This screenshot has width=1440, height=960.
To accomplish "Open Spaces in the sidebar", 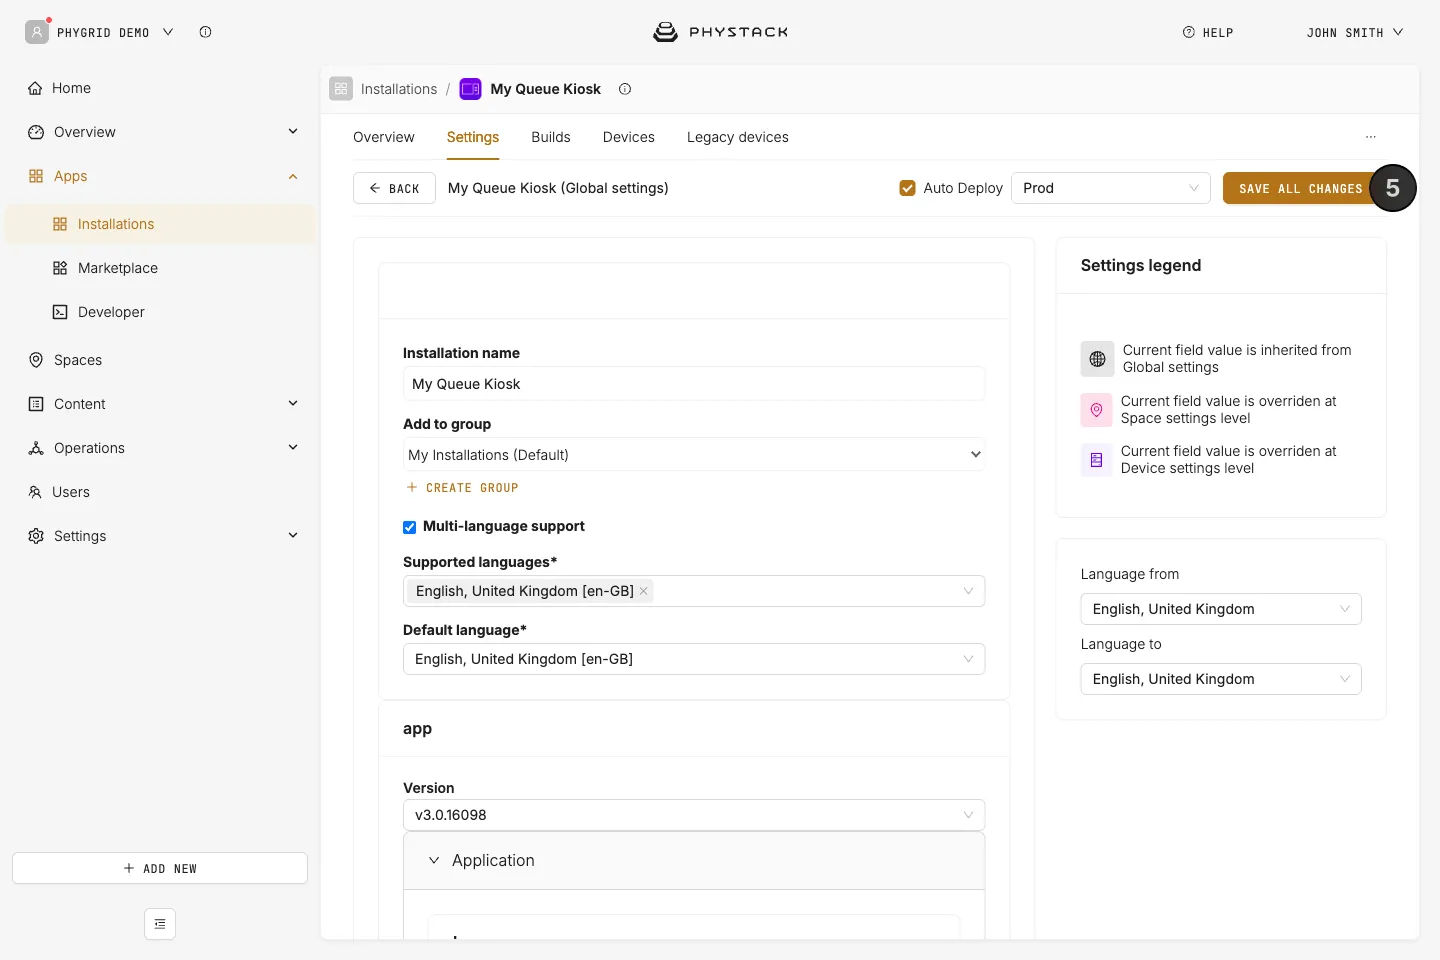I will pos(160,360).
